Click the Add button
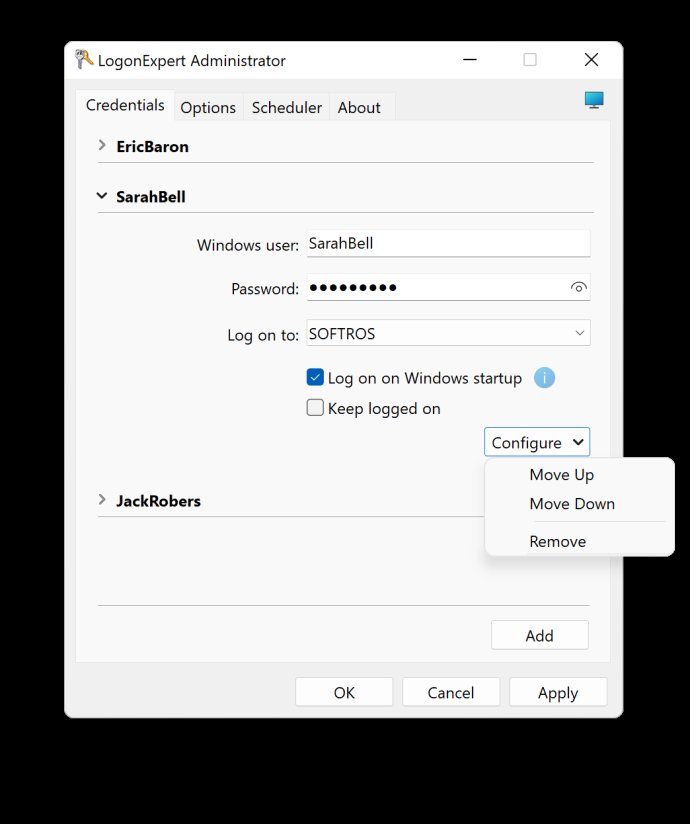This screenshot has width=690, height=824. [540, 635]
